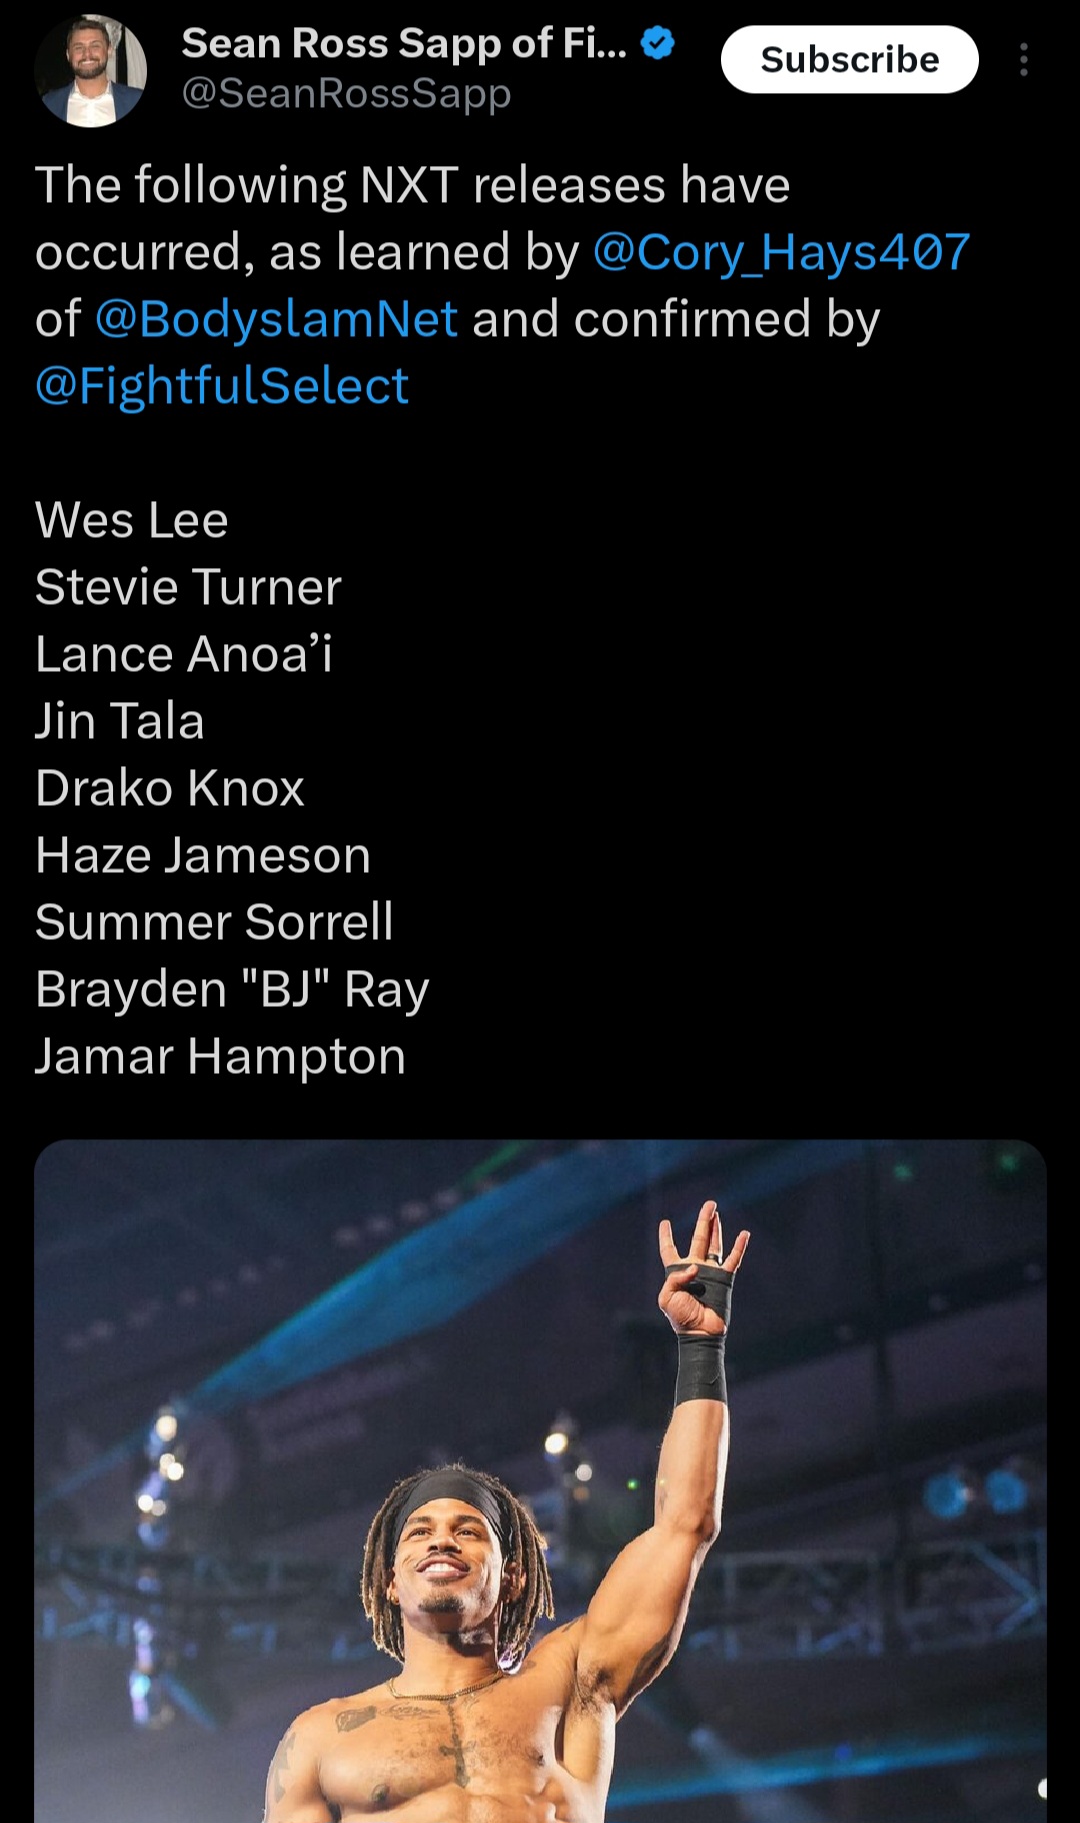Tap the Brayden "BJ" Ray line
The width and height of the screenshot is (1080, 1823).
[x=232, y=989]
